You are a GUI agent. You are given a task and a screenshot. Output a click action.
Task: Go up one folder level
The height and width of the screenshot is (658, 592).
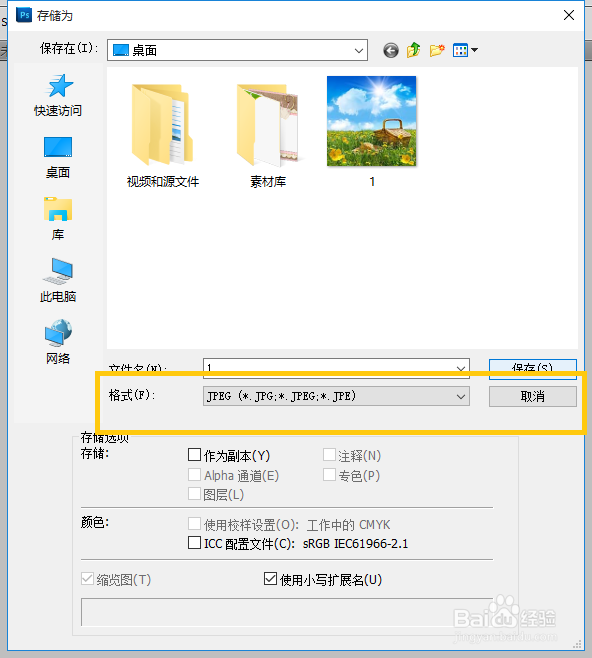click(413, 50)
